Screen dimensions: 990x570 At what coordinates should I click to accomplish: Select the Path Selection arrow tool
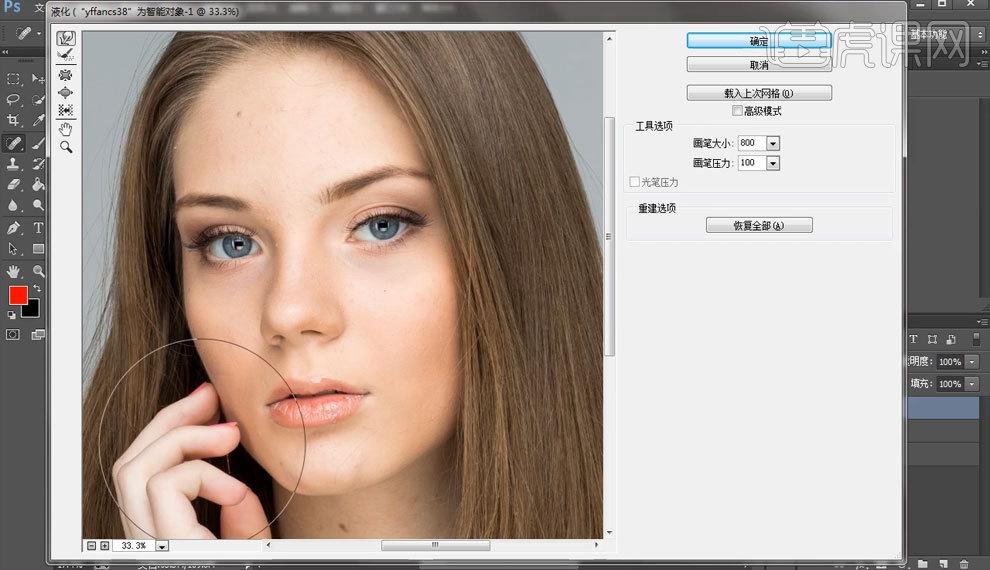pos(13,249)
